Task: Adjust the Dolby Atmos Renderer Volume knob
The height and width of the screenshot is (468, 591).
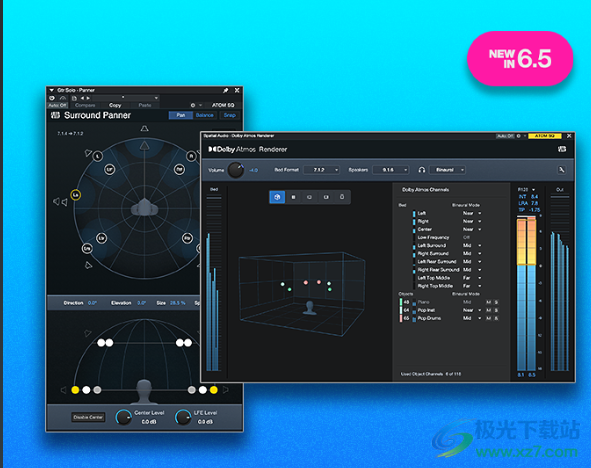Action: click(236, 170)
